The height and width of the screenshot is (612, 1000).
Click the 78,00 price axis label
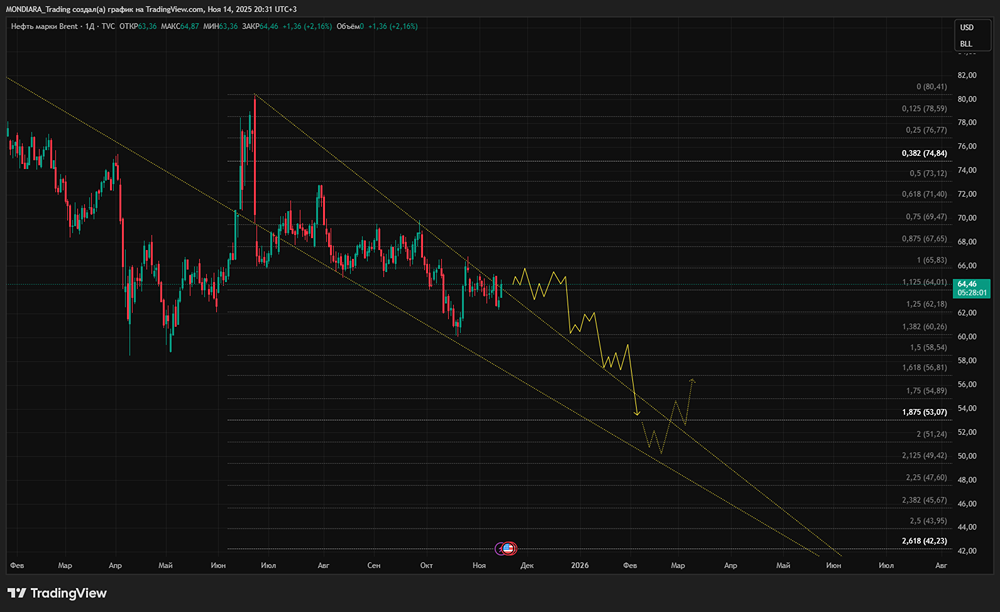pyautogui.click(x=967, y=122)
